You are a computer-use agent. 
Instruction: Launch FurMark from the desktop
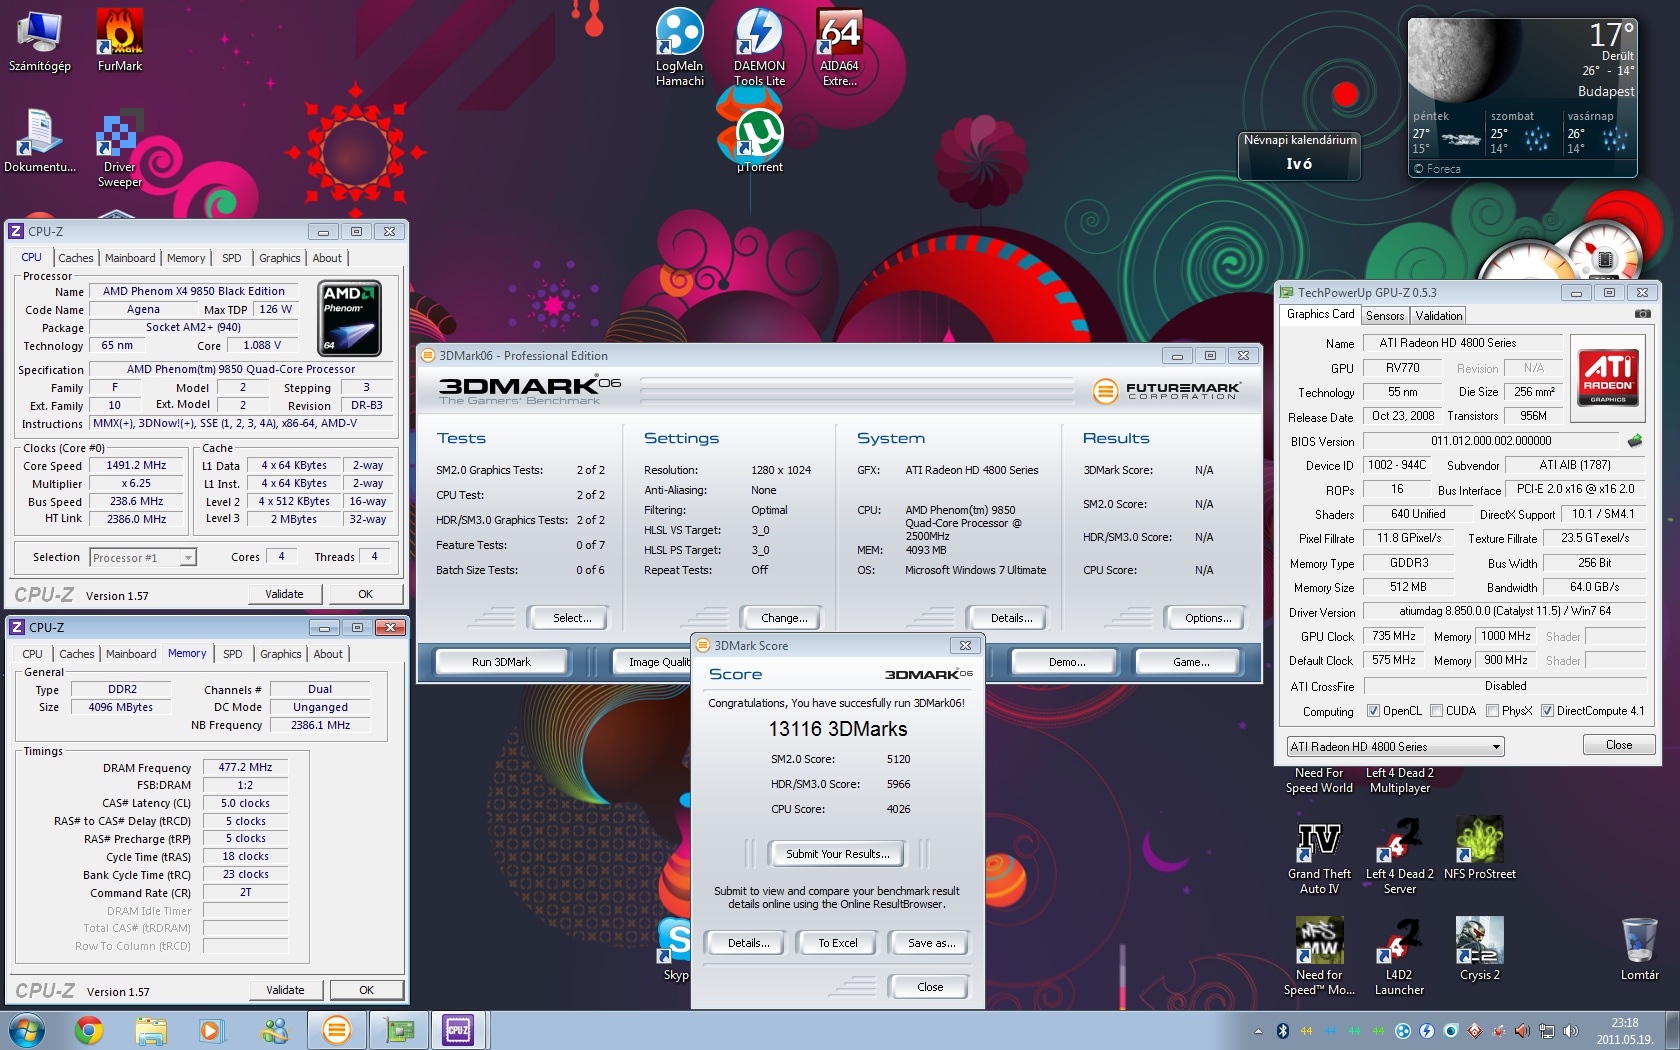tap(120, 41)
